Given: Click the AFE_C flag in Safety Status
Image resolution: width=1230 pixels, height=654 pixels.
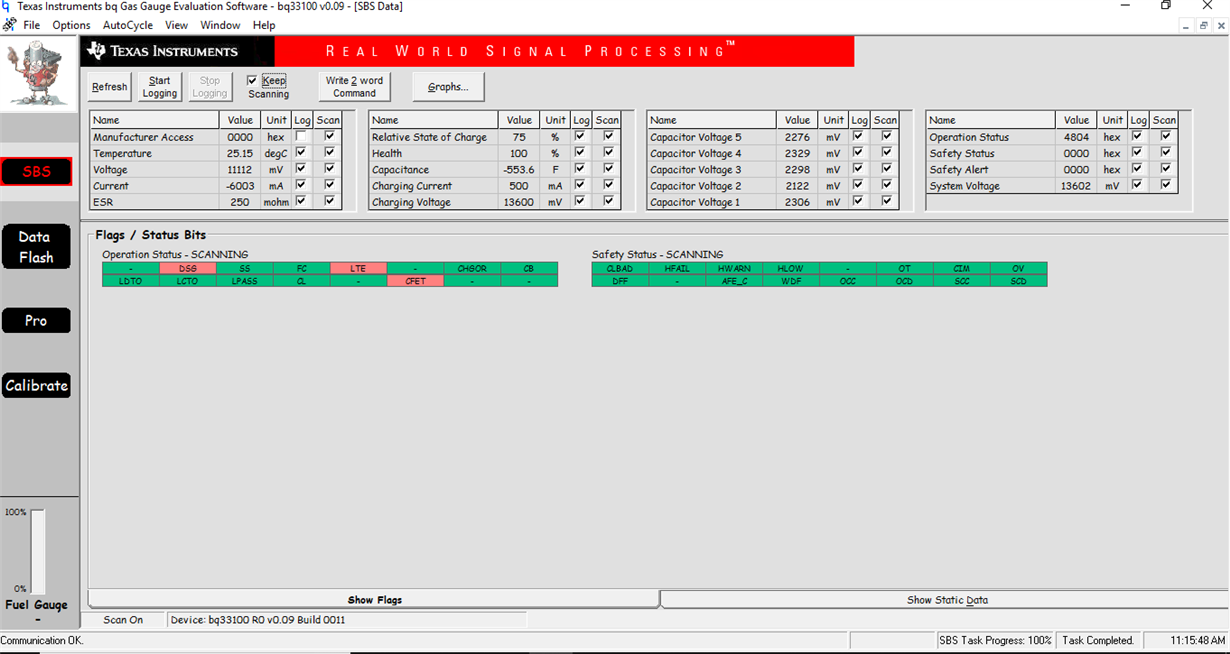Looking at the screenshot, I should (x=733, y=281).
